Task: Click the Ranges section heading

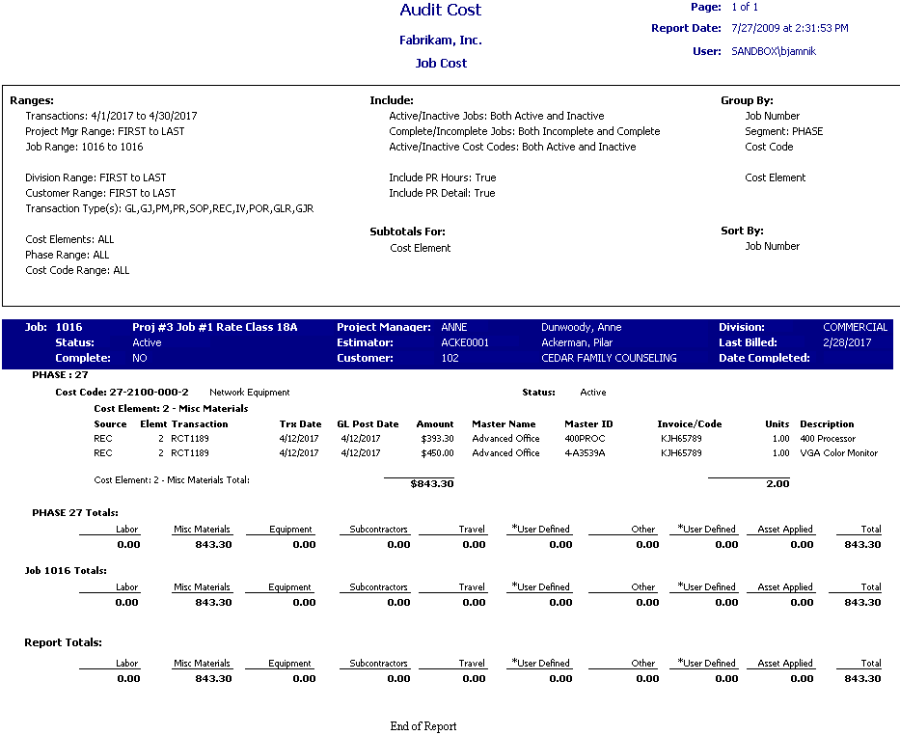Action: (x=32, y=101)
